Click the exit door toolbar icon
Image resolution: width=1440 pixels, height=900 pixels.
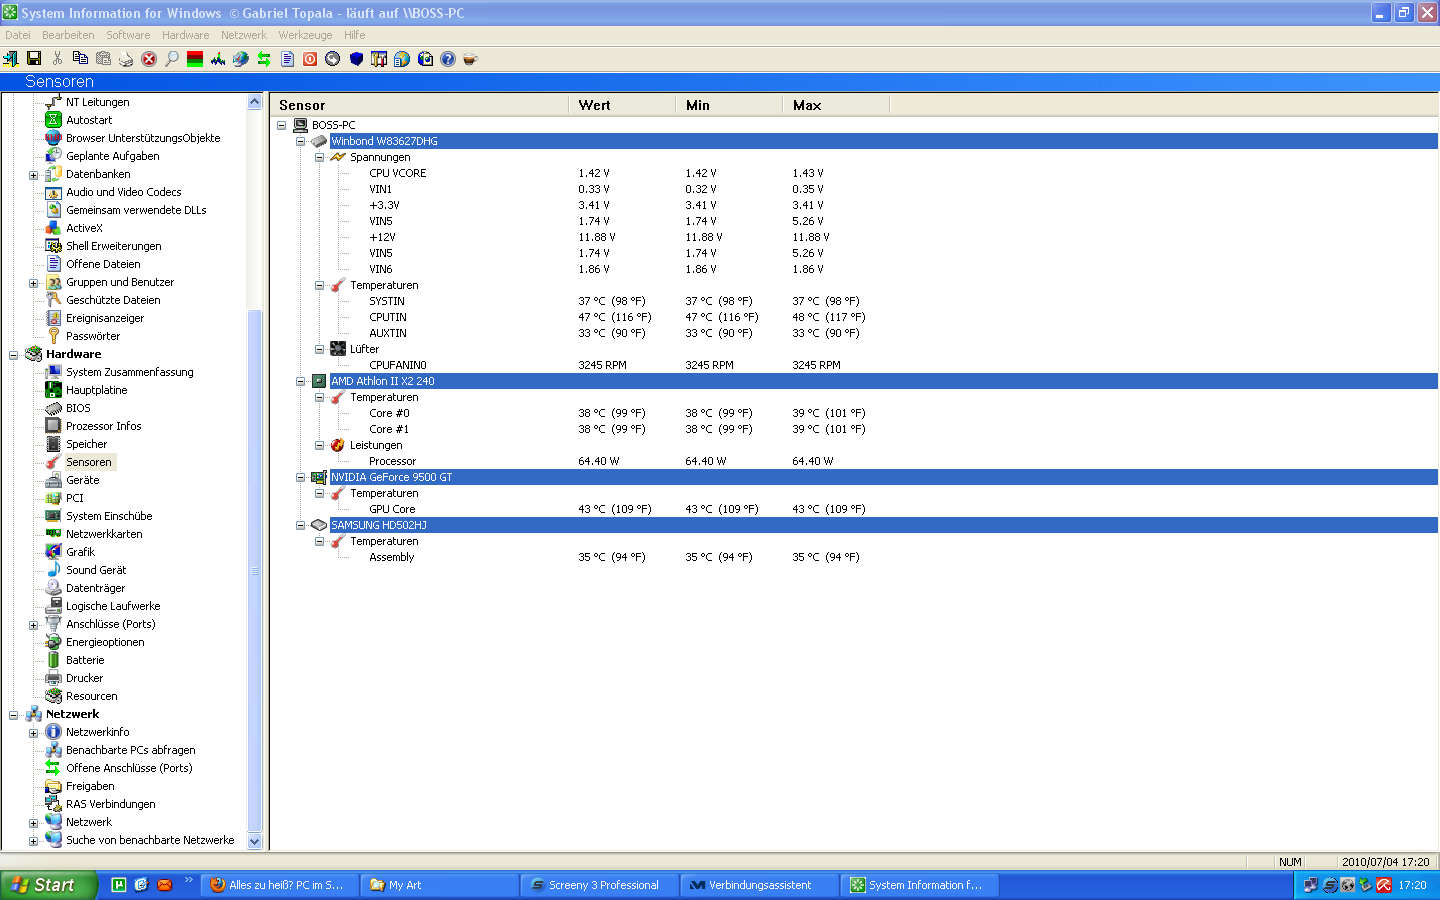11,59
